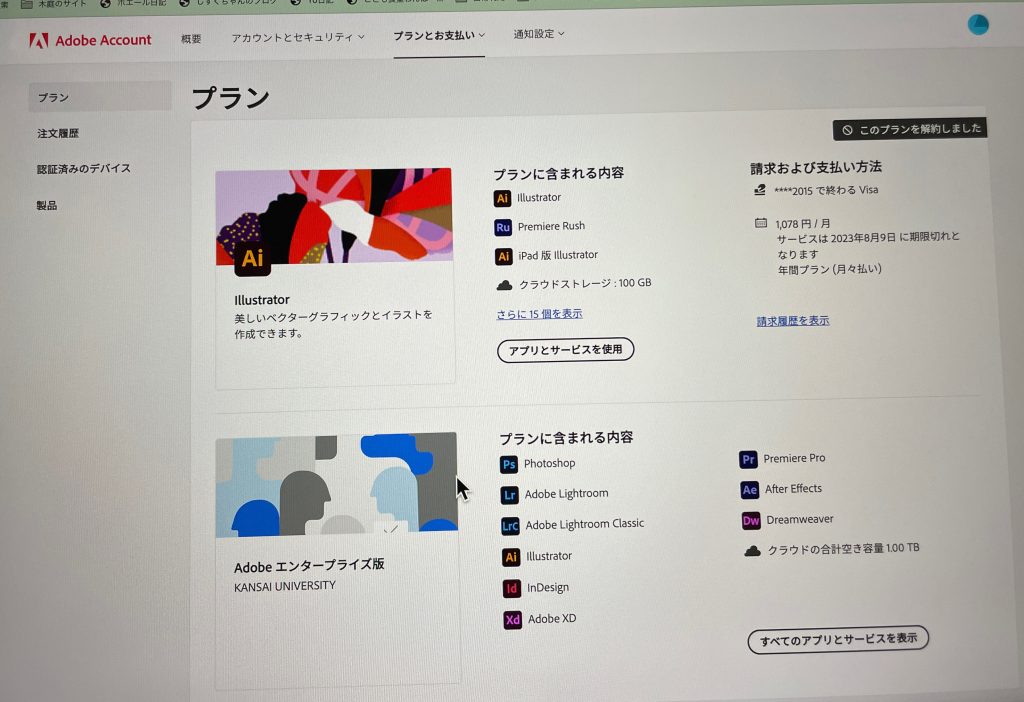Click the クラウドの合計空き容量 1.00 TB text
The image size is (1024, 702).
(843, 549)
